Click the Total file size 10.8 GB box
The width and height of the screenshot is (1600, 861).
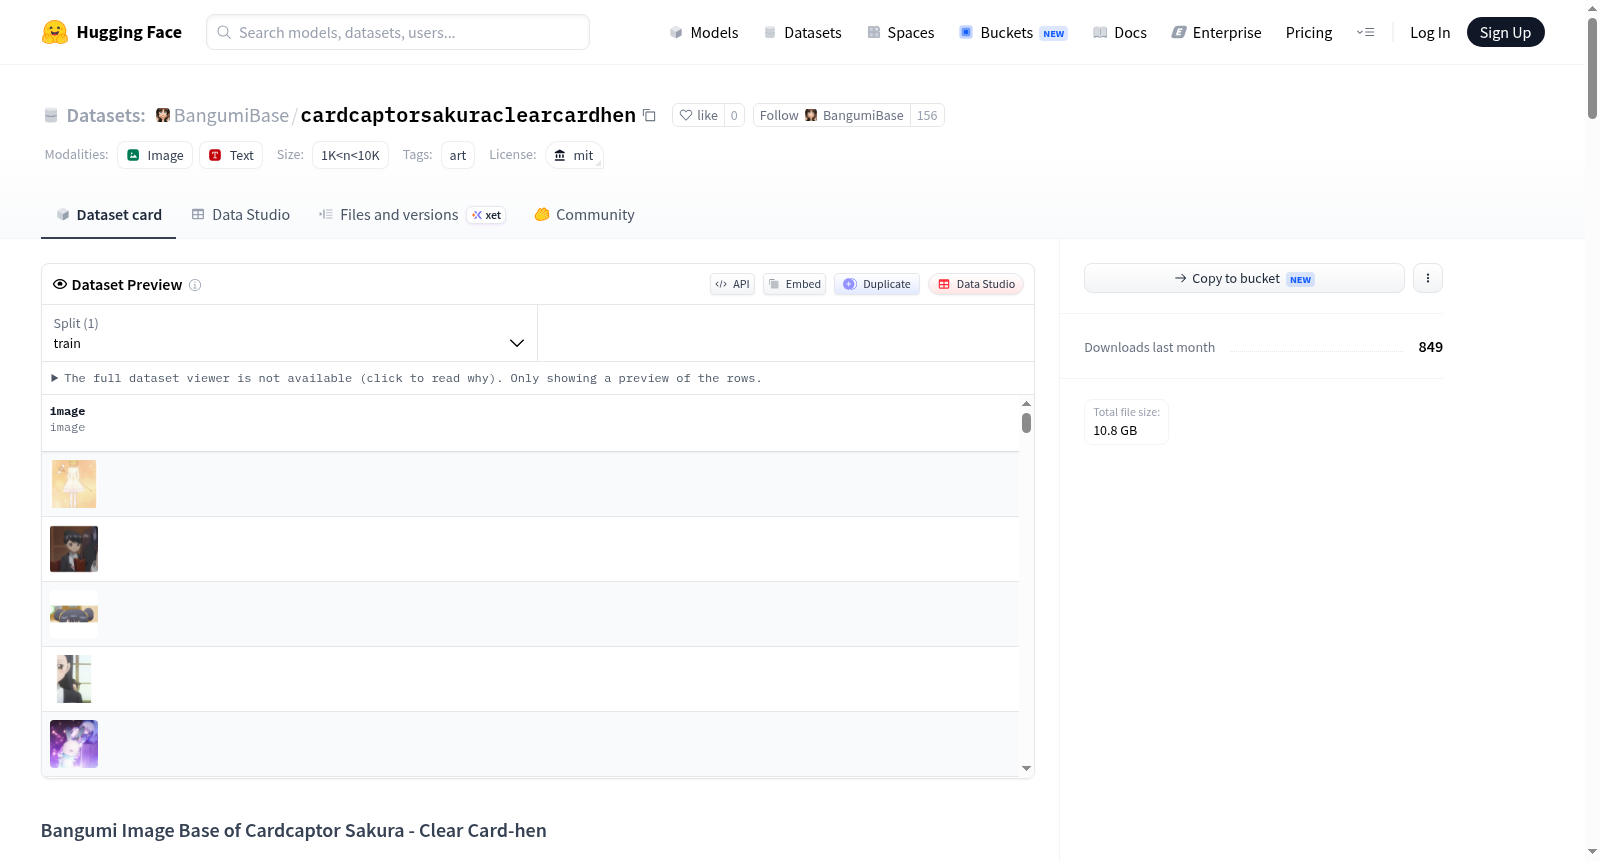(1126, 421)
